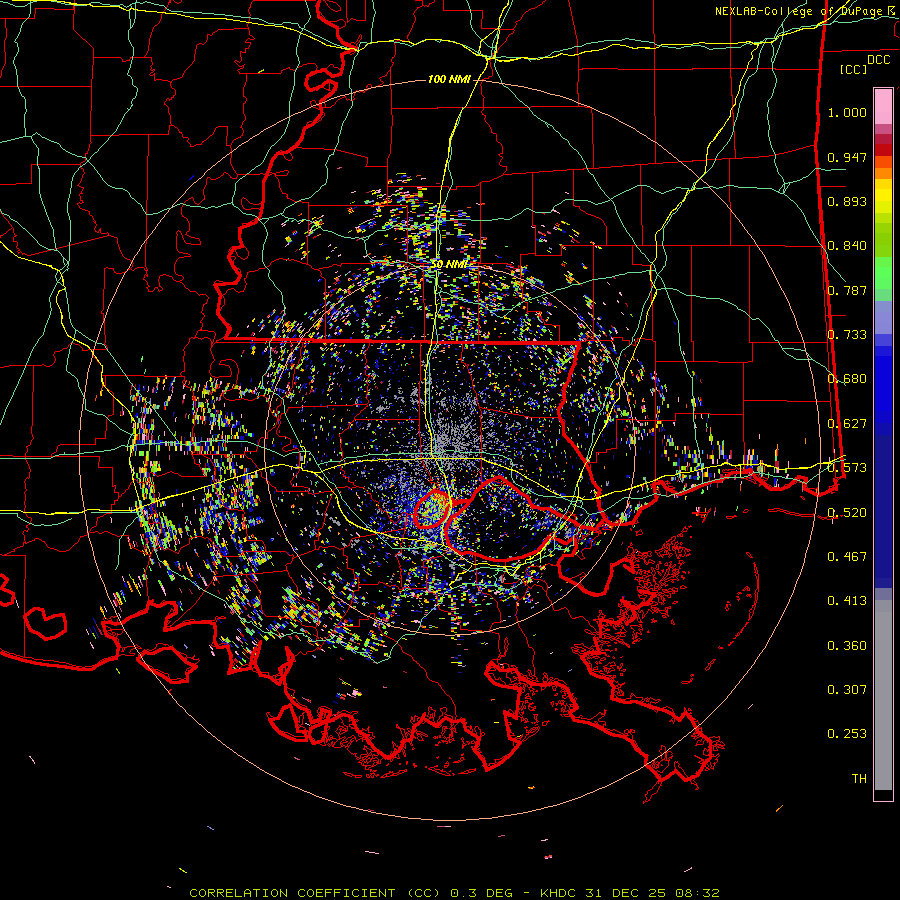Image resolution: width=900 pixels, height=900 pixels.
Task: Select the 0.893 scale value
Action: click(x=847, y=201)
